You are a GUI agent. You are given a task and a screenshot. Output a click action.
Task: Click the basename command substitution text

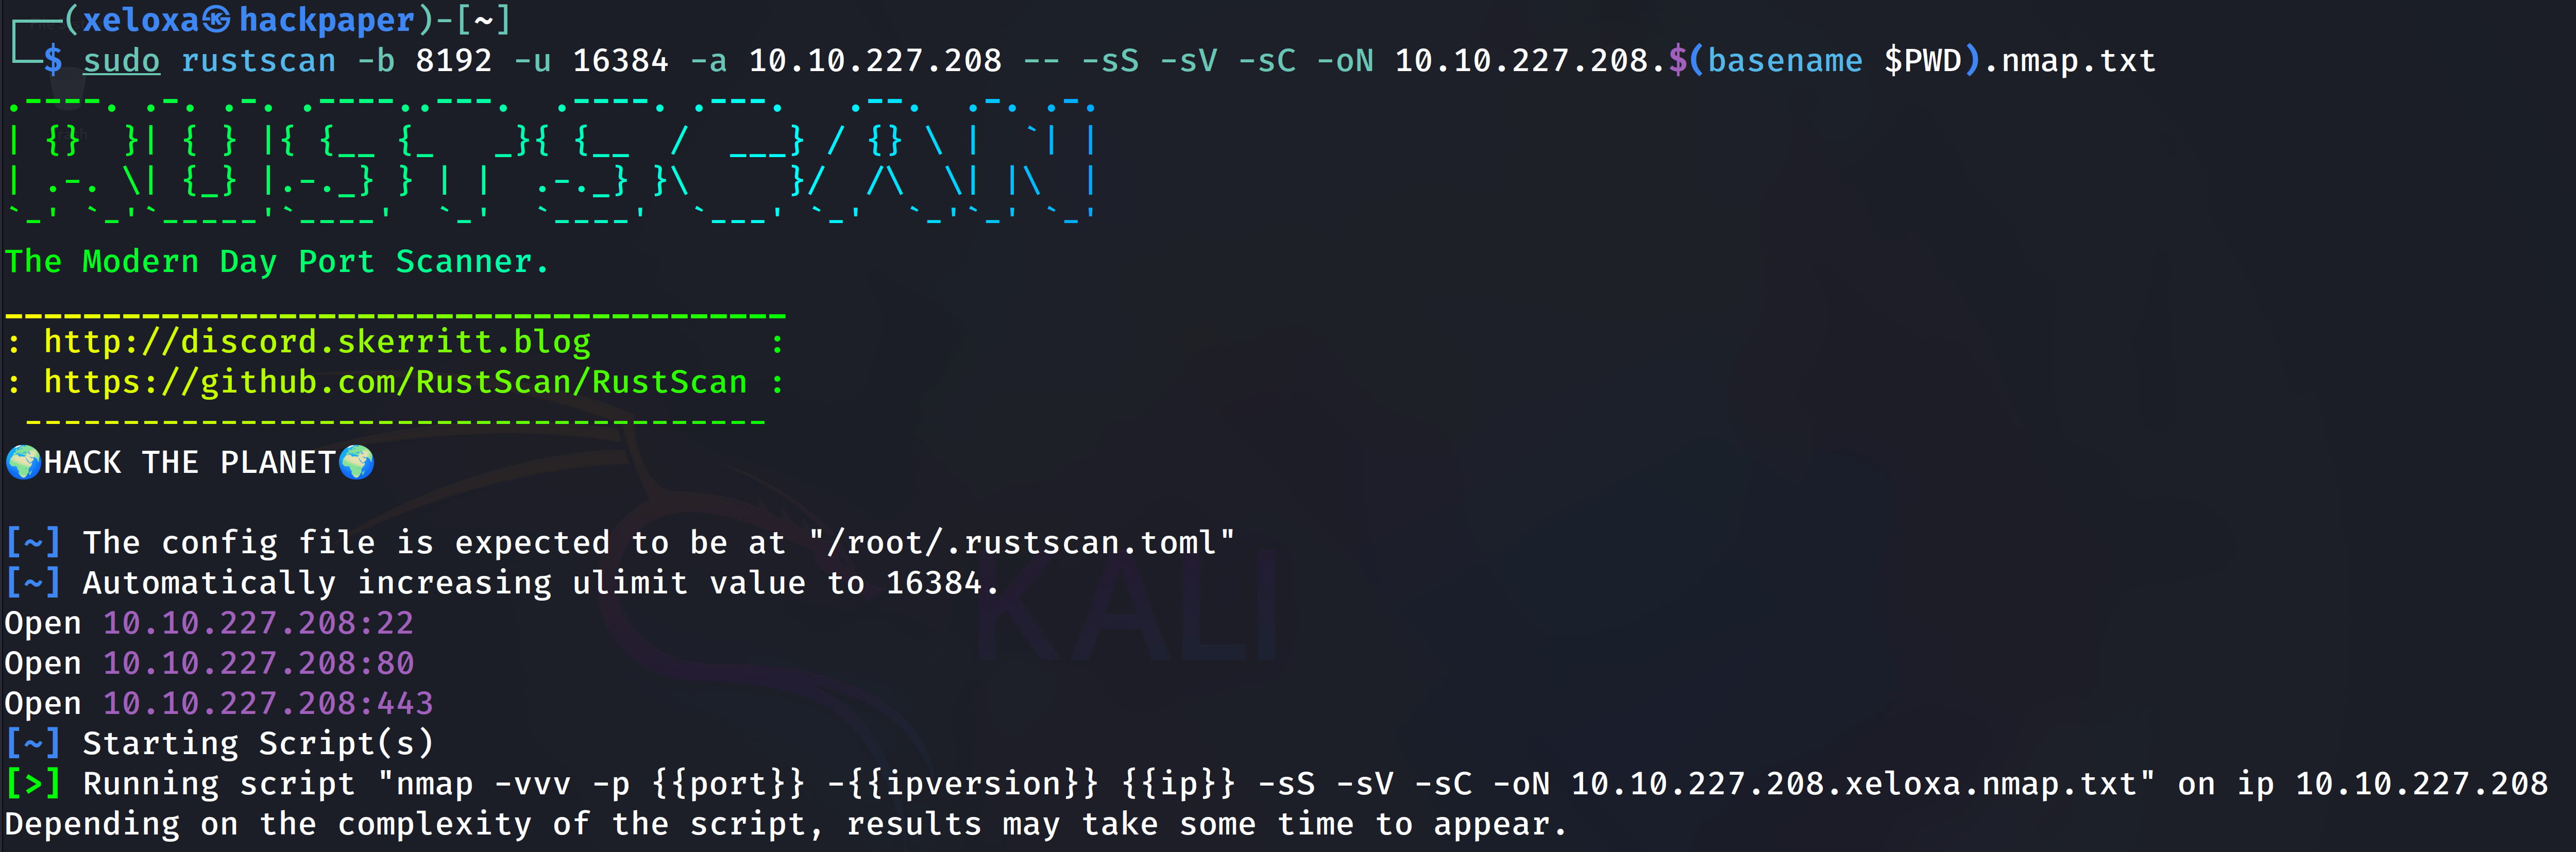coord(1785,61)
